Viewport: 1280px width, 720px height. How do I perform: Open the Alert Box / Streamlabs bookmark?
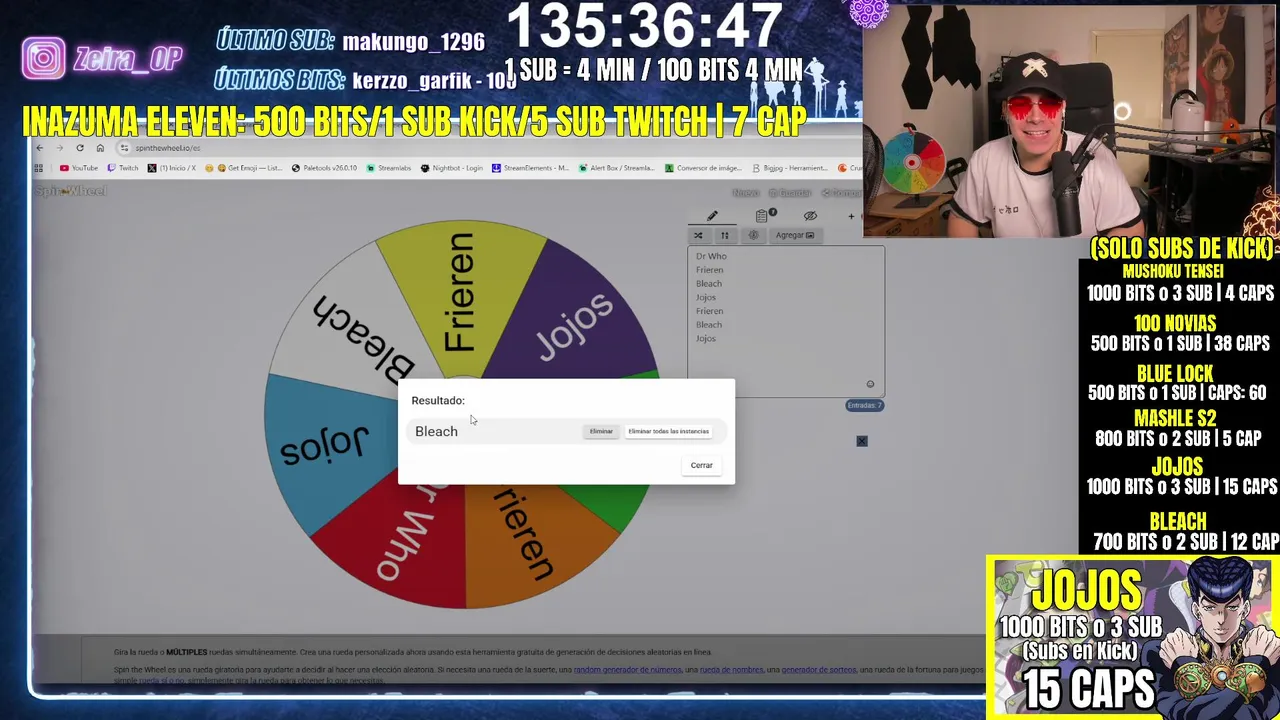(x=616, y=168)
